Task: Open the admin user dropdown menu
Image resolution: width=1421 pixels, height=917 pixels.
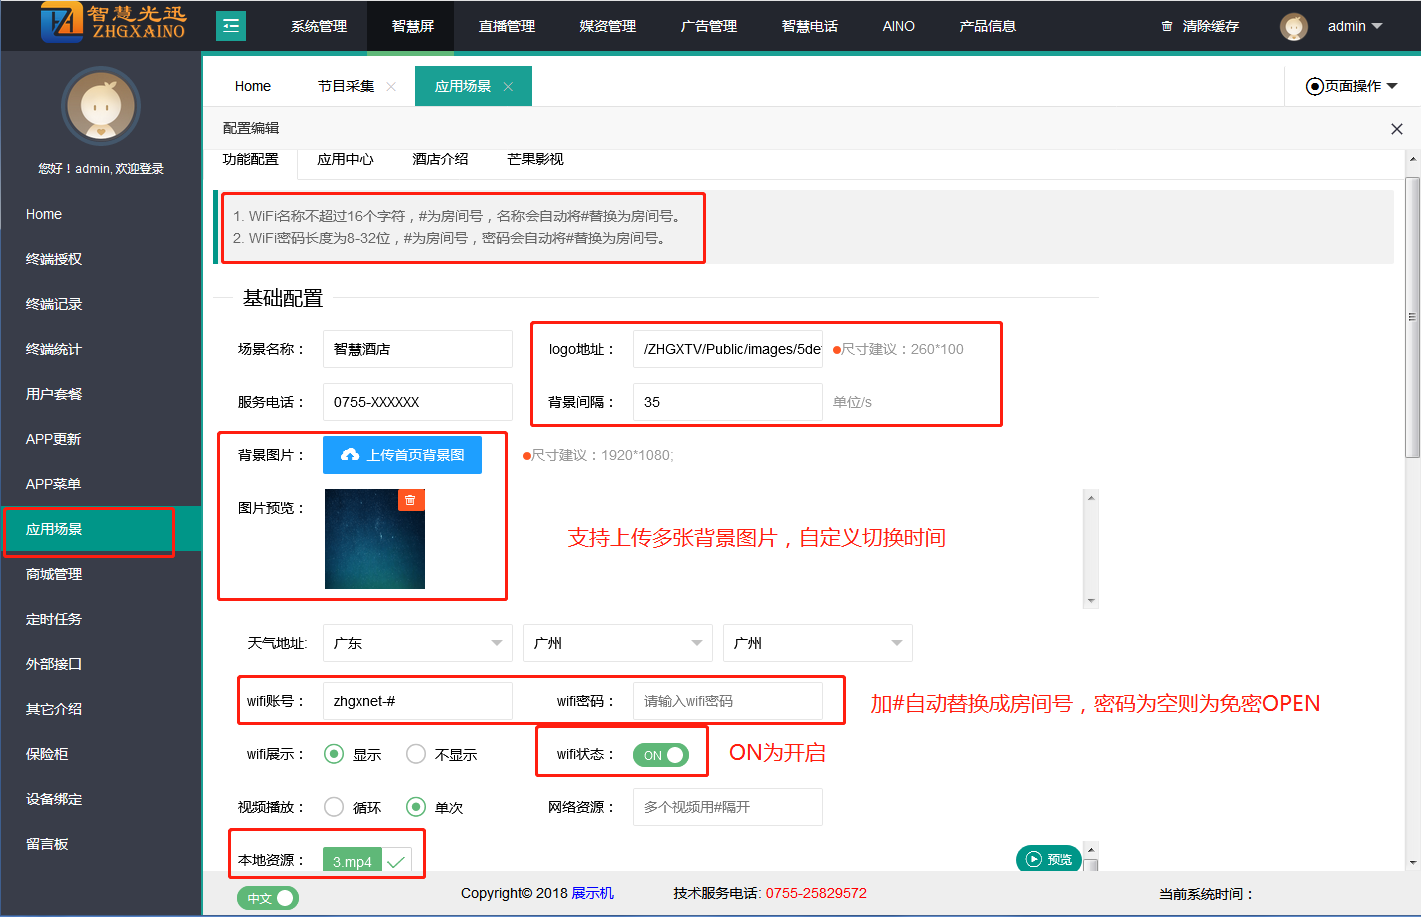Action: (1354, 26)
